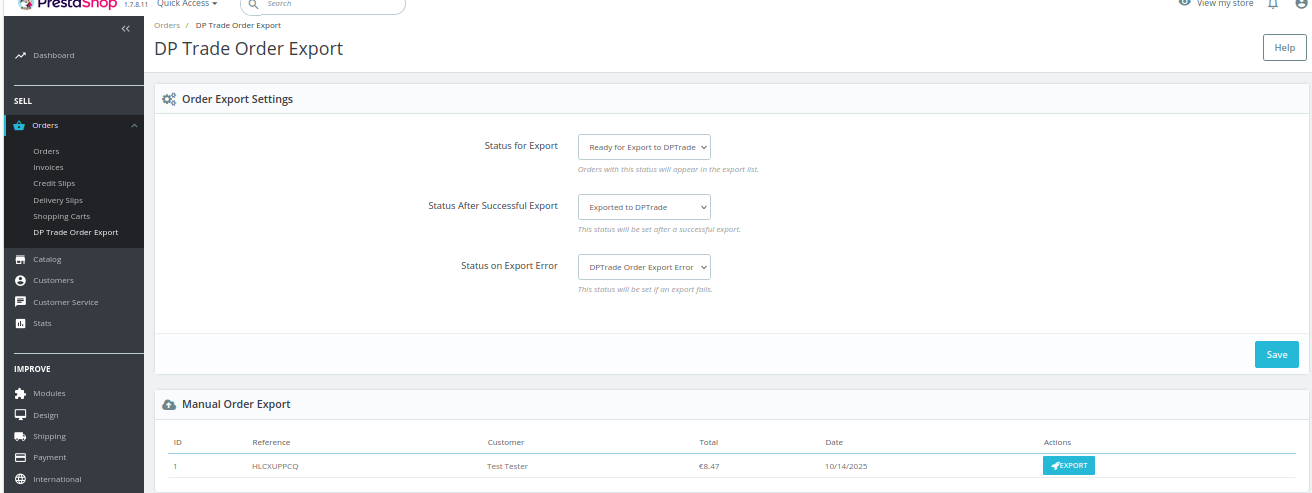This screenshot has width=1312, height=493.
Task: Click the Shipping truck icon
Action: point(20,437)
